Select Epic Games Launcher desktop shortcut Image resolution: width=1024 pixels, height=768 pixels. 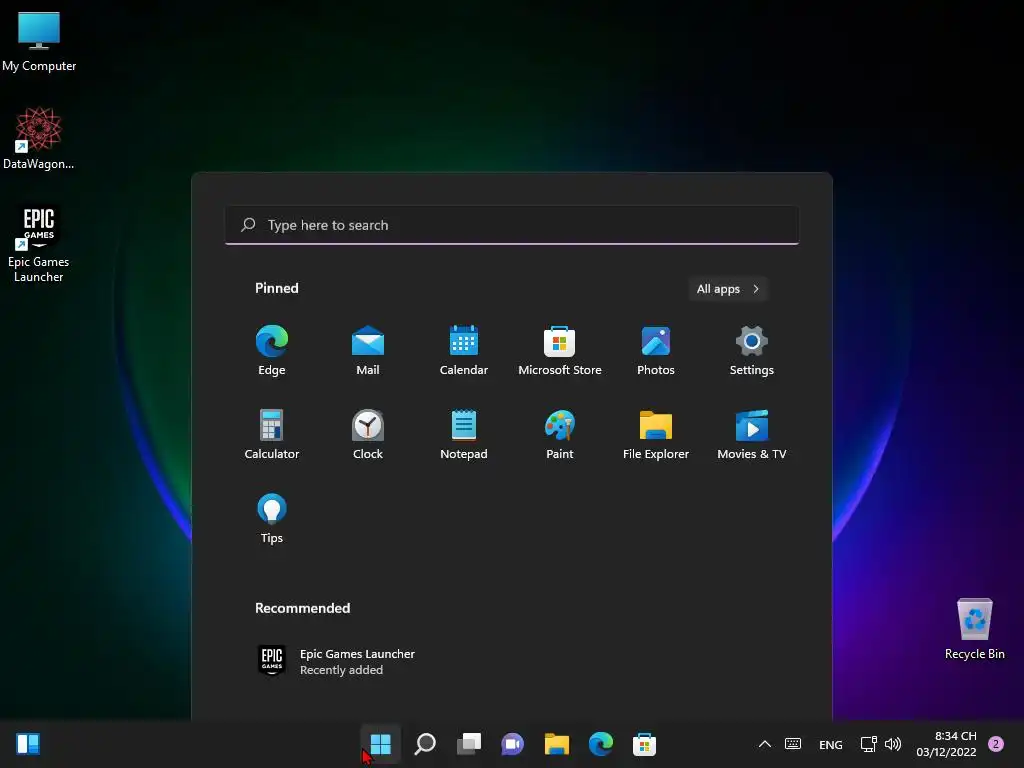click(x=39, y=244)
